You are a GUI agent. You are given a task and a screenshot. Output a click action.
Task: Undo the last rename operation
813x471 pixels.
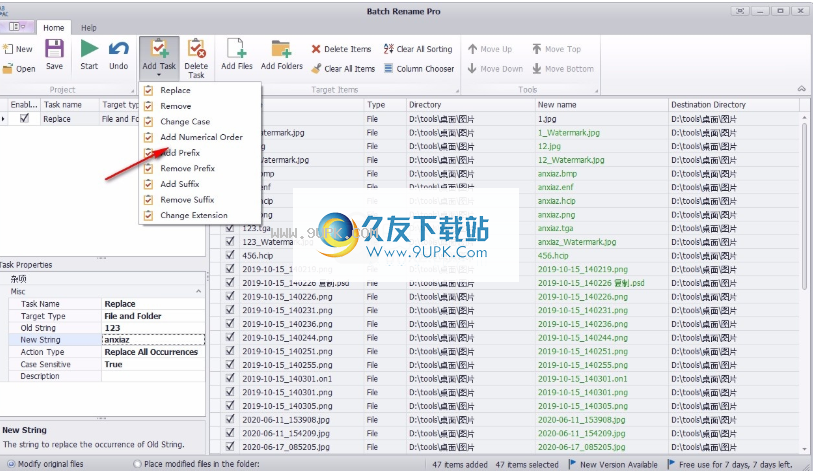pyautogui.click(x=119, y=54)
